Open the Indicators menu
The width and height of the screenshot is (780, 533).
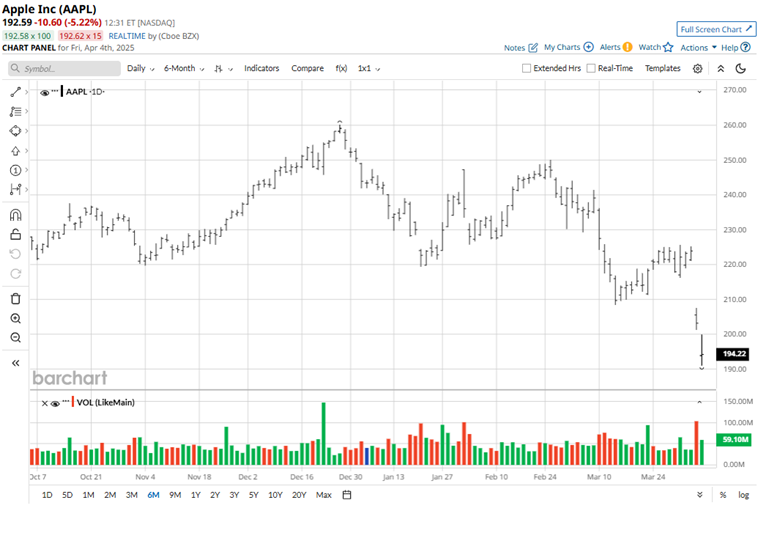coord(262,68)
